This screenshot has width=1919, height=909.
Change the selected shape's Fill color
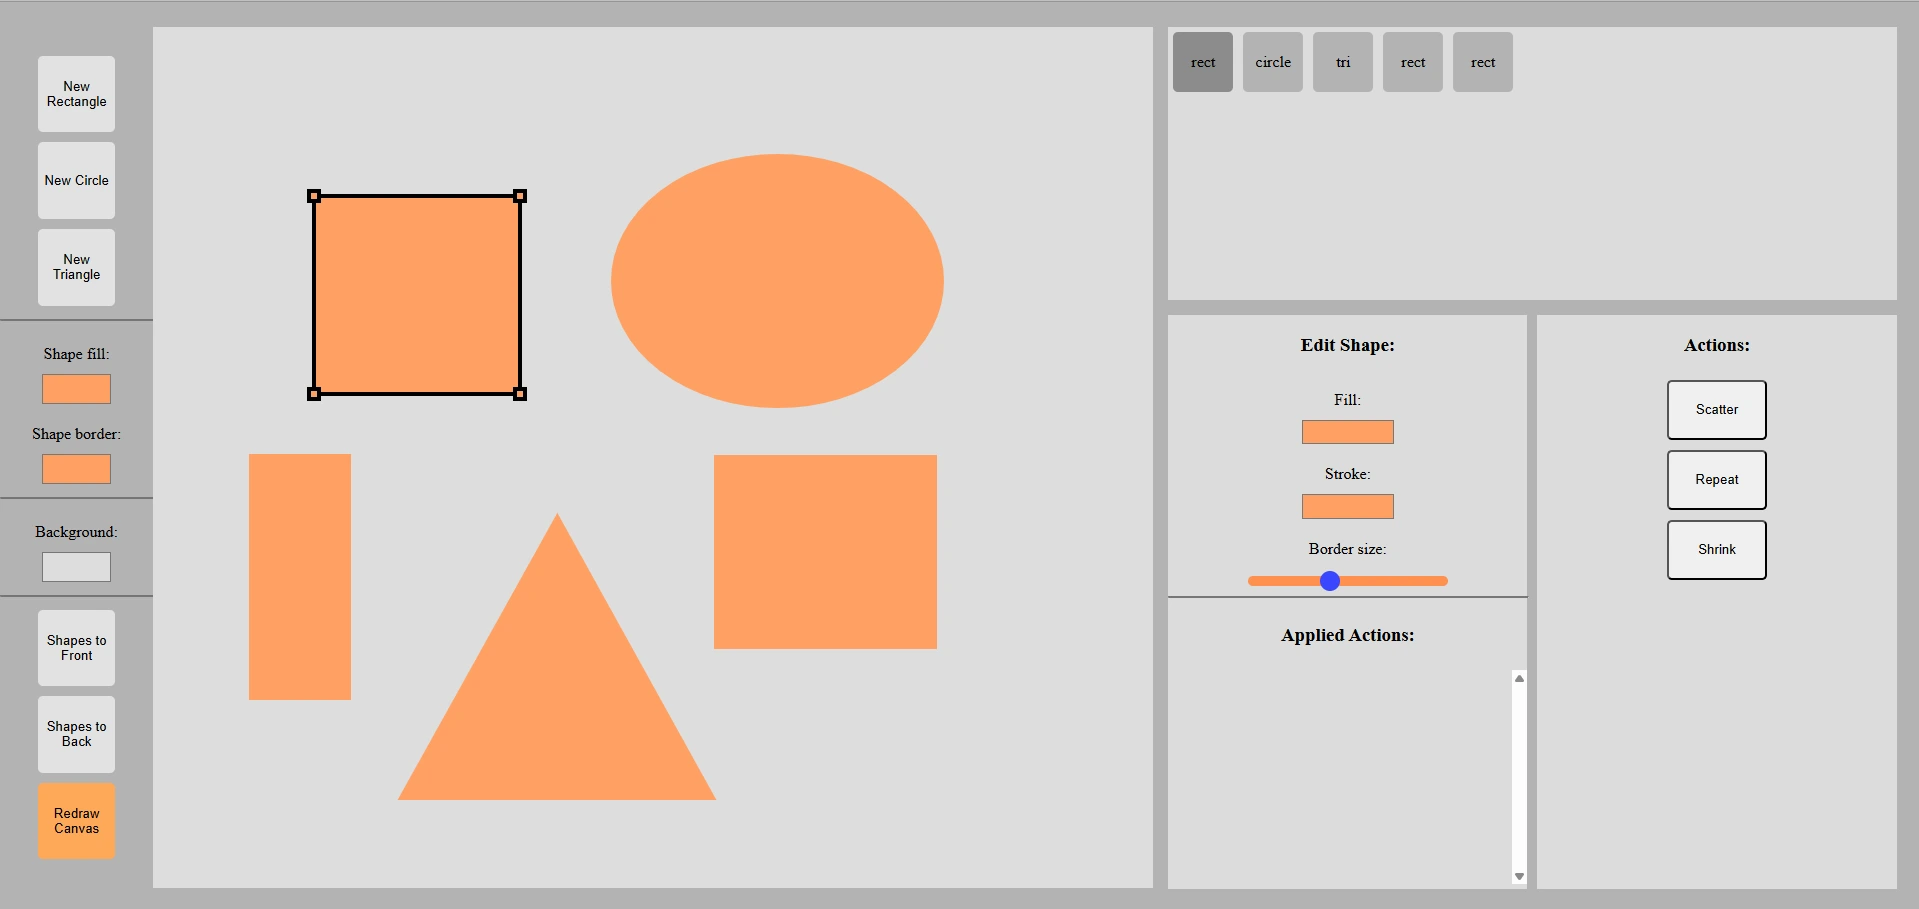[x=1347, y=432]
